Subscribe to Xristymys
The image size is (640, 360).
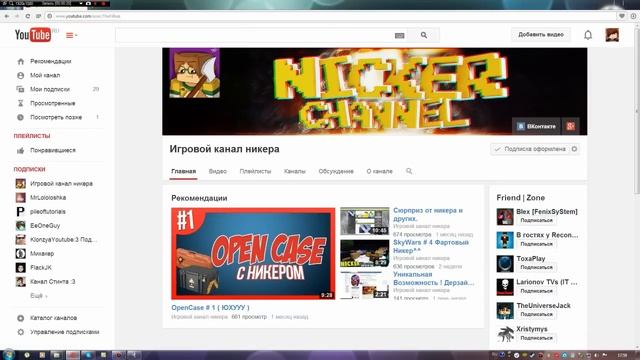click(536, 338)
